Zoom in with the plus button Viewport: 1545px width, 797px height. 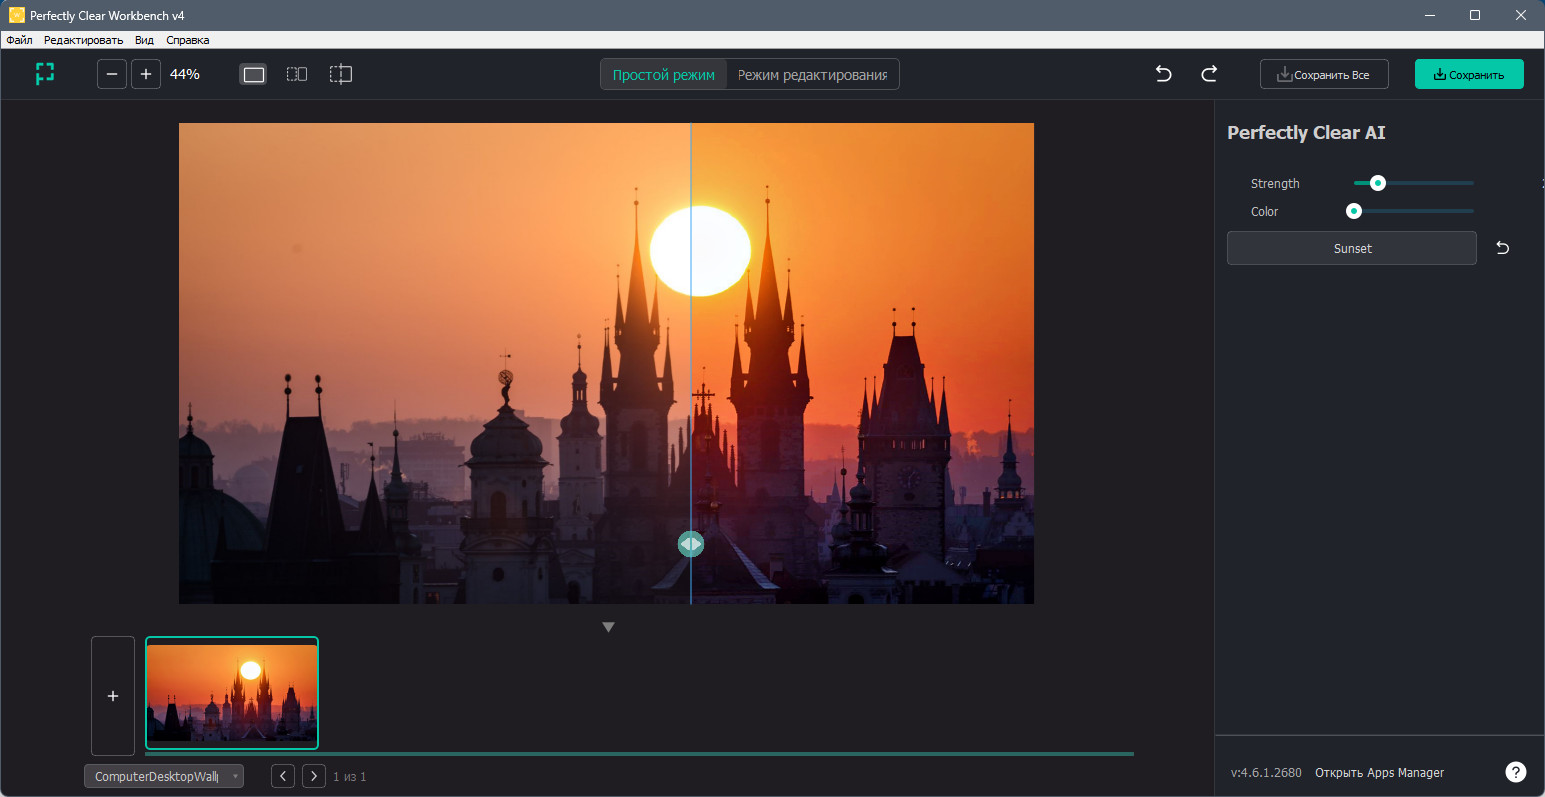click(x=146, y=74)
